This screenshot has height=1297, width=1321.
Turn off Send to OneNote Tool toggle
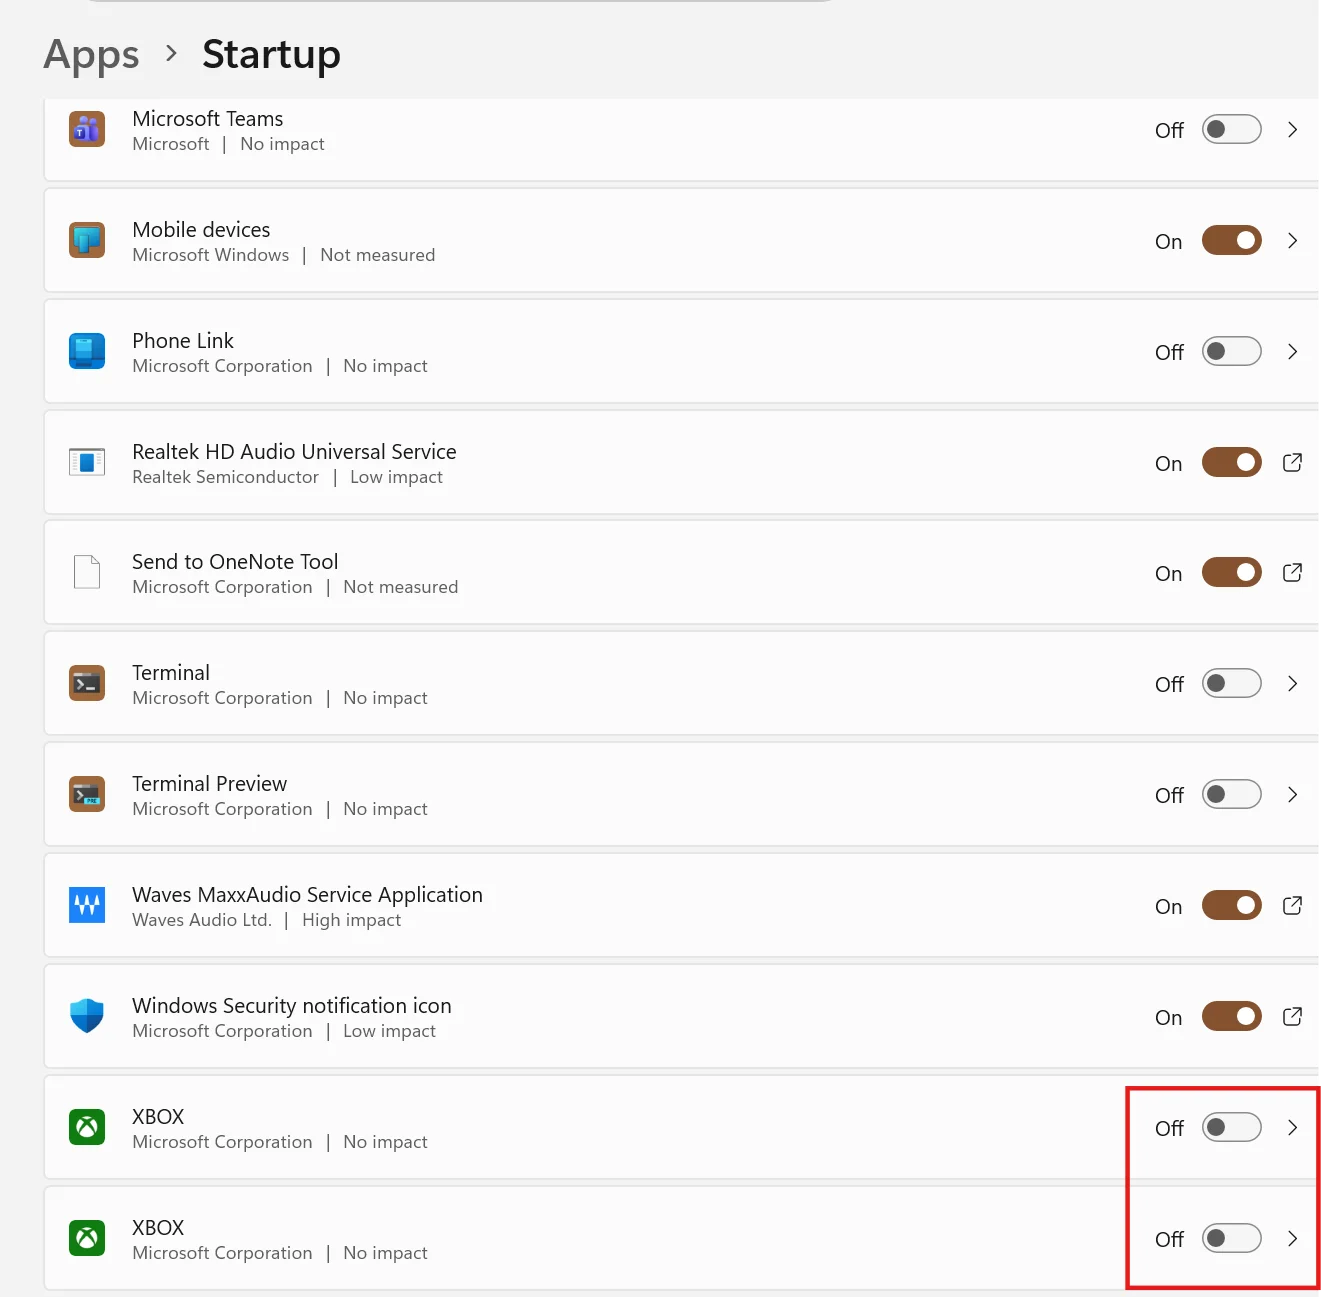[1232, 573]
